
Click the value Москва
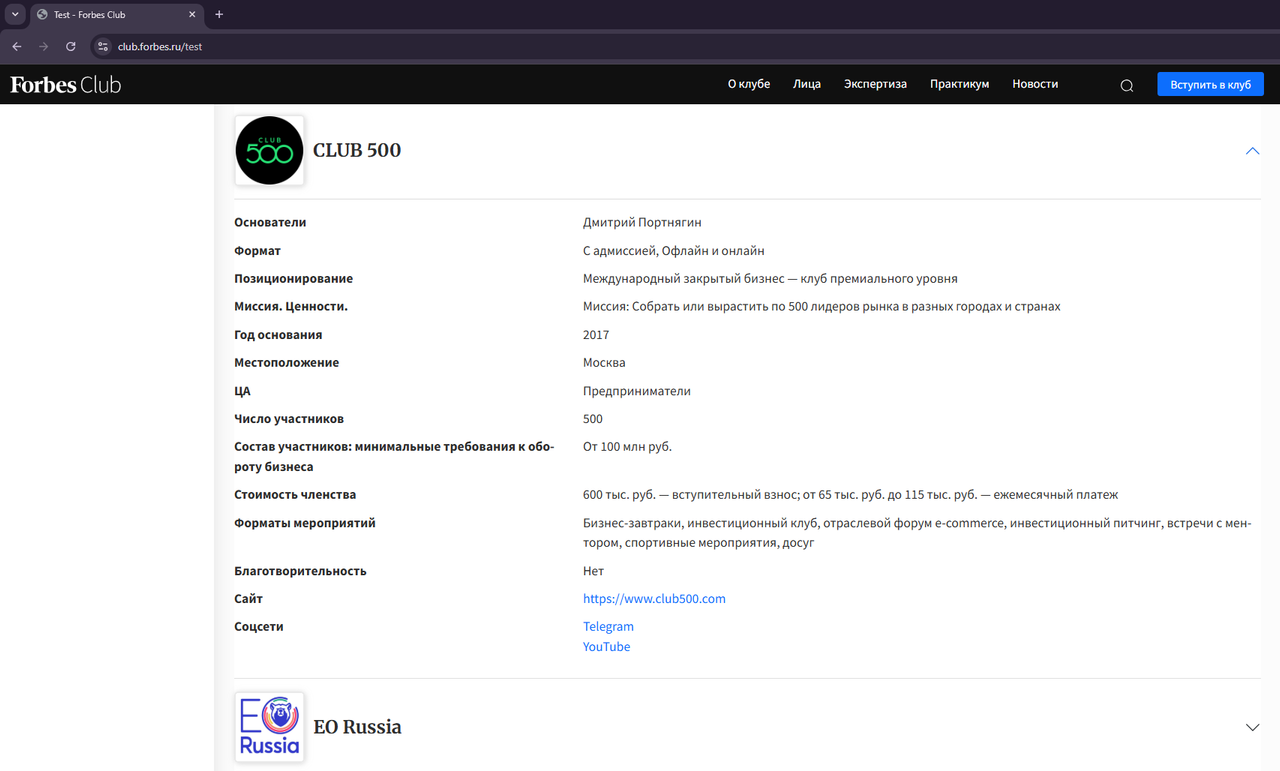point(604,363)
